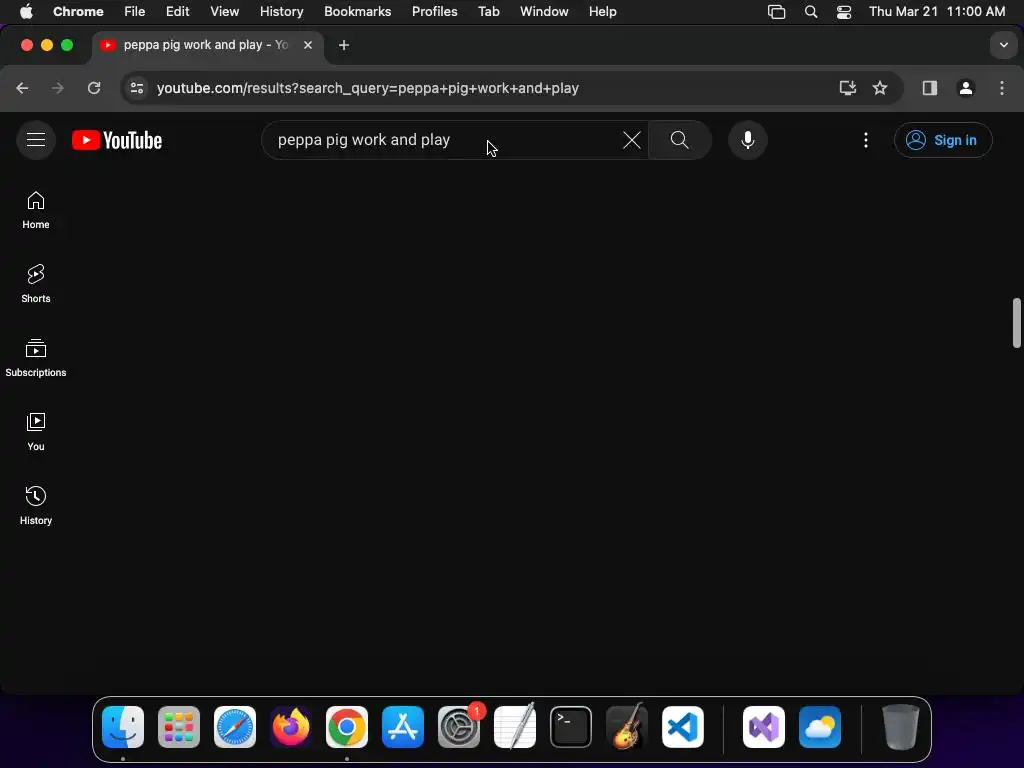1024x768 pixels.
Task: Reload the page with the refresh button
Action: click(94, 88)
